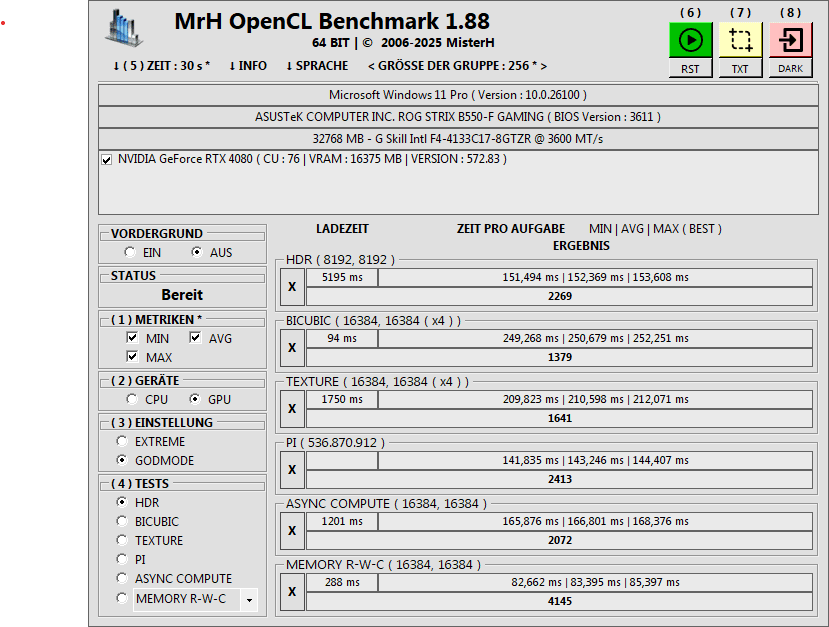Click the 32768 MB G Skill memory row
Screen dimensions: 829x627
[x=458, y=139]
